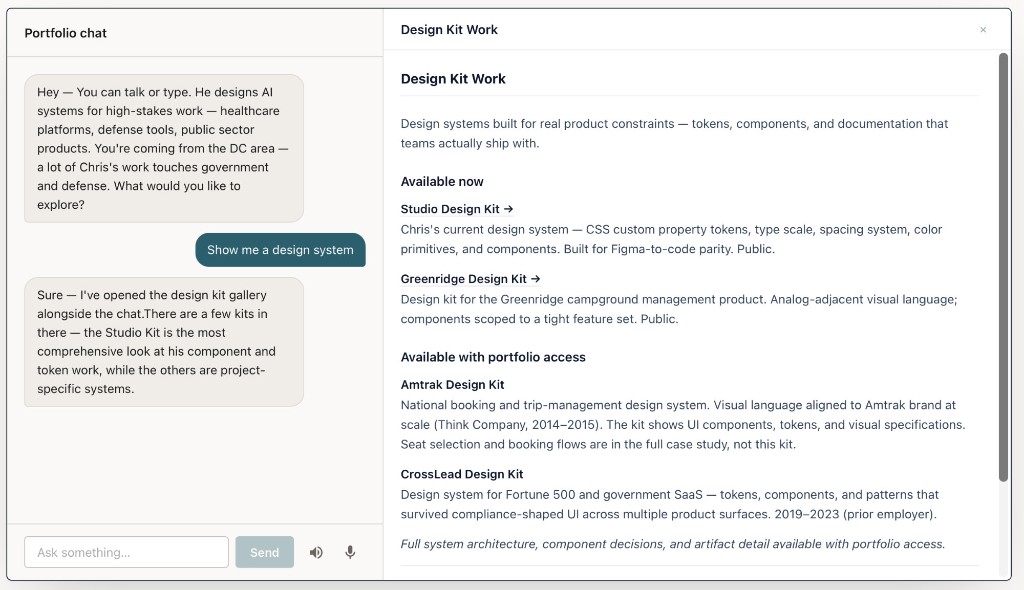Screen dimensions: 1024x590
Task: Click 'Available with portfolio access' heading
Action: click(x=493, y=357)
